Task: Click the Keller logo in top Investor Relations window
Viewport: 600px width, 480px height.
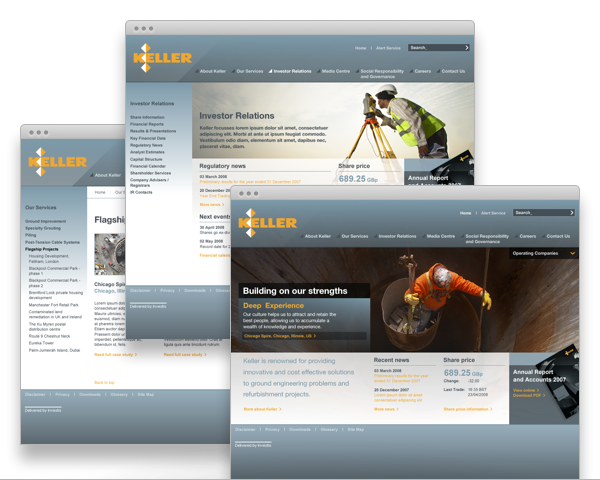Action: pyautogui.click(x=162, y=58)
